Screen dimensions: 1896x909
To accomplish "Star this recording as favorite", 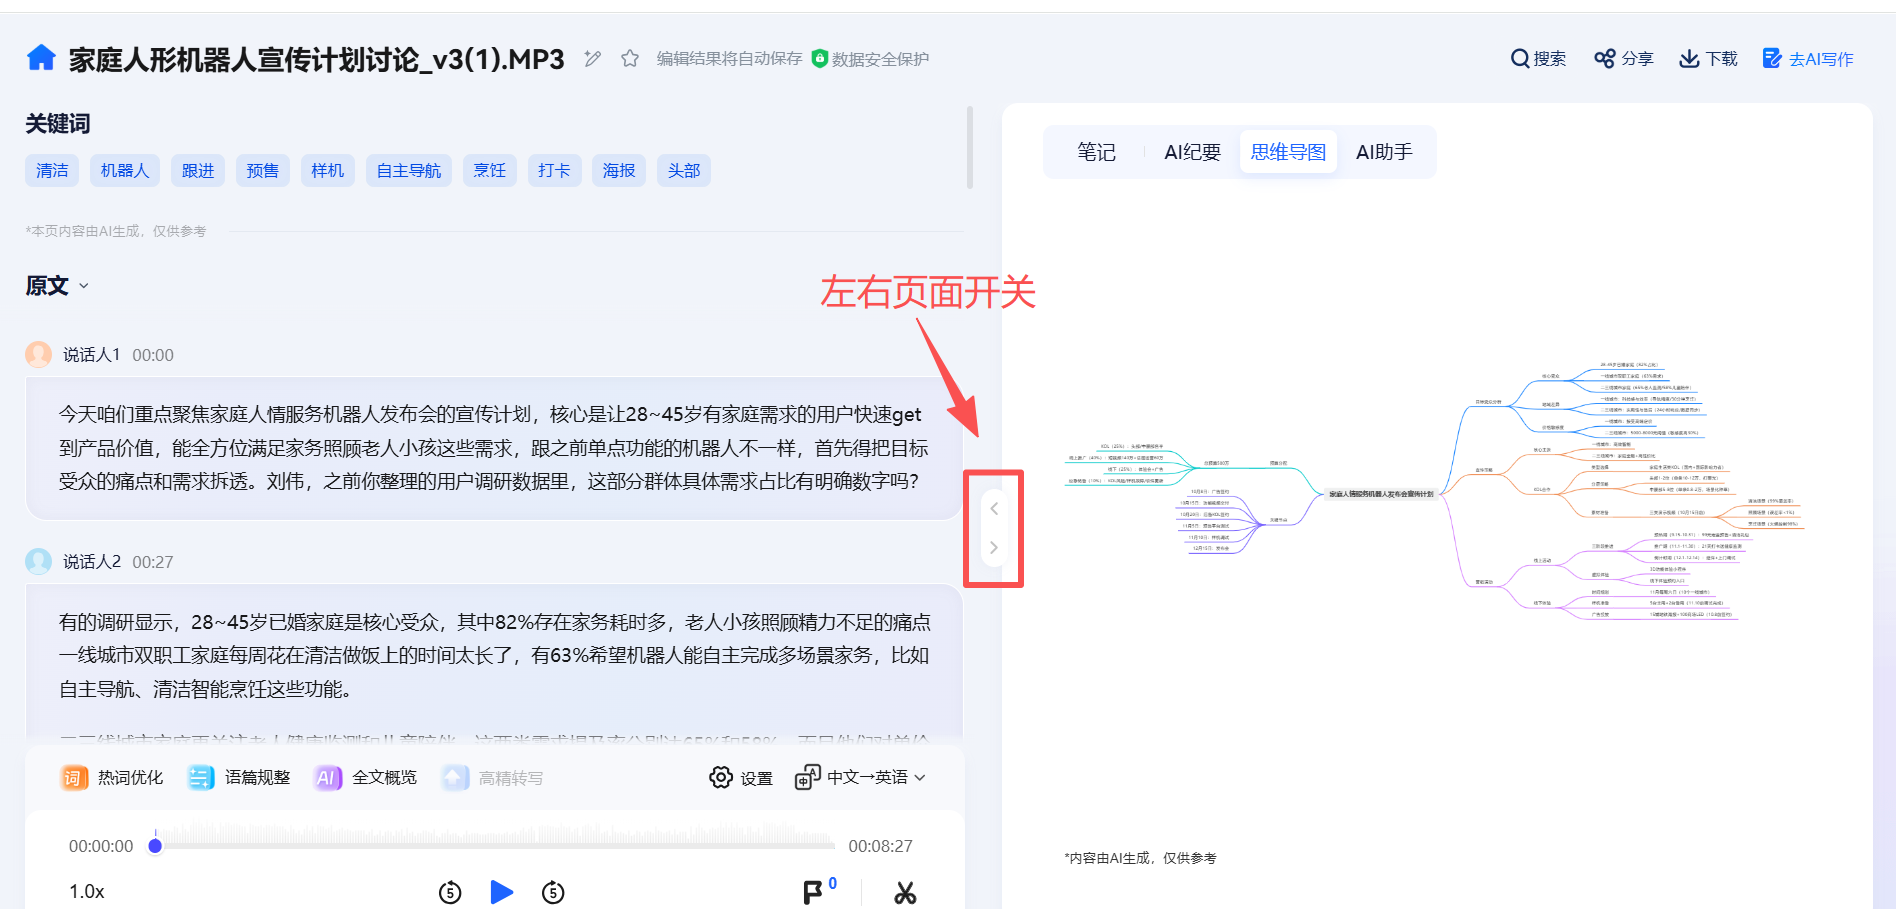I will click(630, 59).
